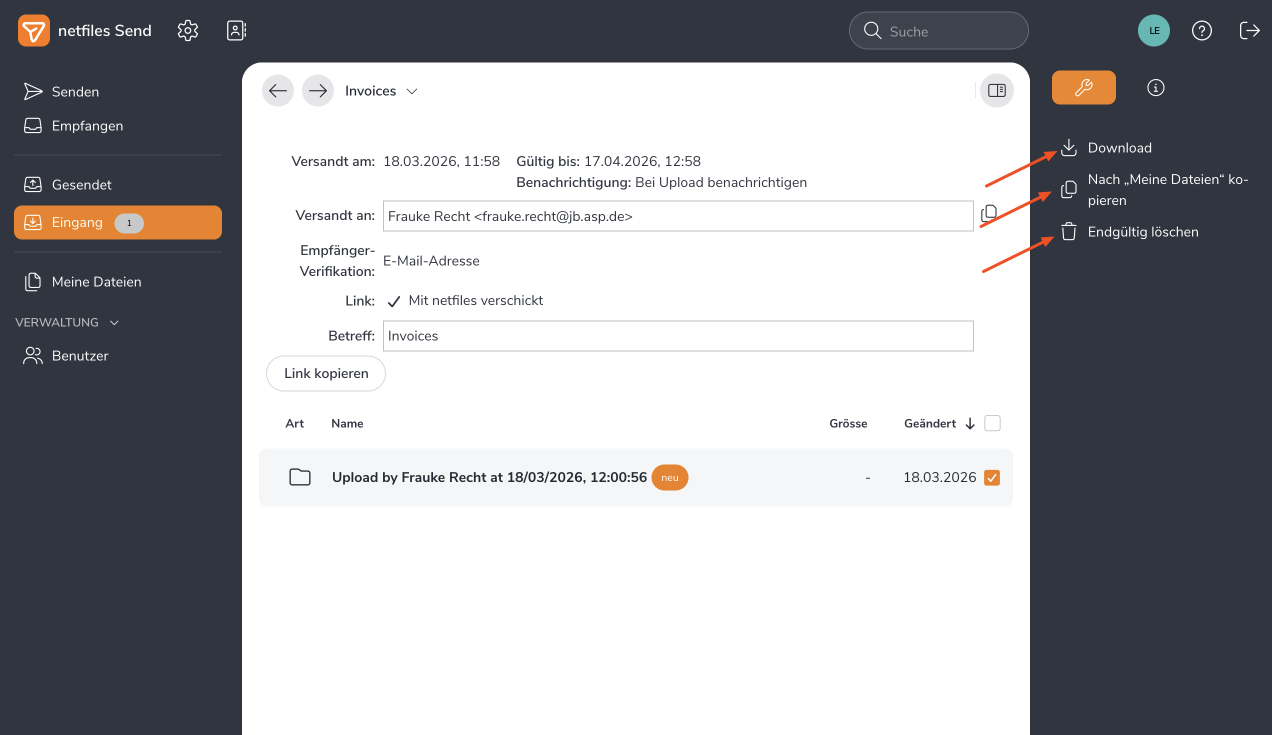The width and height of the screenshot is (1272, 735).
Task: Click Endgültig löschen action
Action: [1142, 232]
